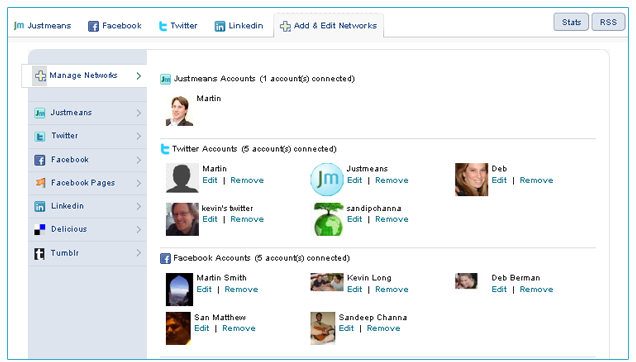The image size is (636, 362).
Task: Expand the Facebook sidebar chevron
Action: pyautogui.click(x=139, y=160)
